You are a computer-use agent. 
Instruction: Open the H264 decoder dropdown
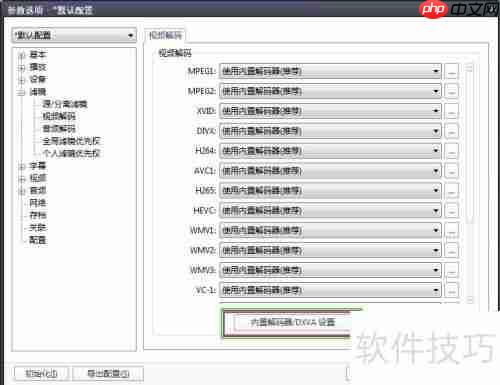330,151
